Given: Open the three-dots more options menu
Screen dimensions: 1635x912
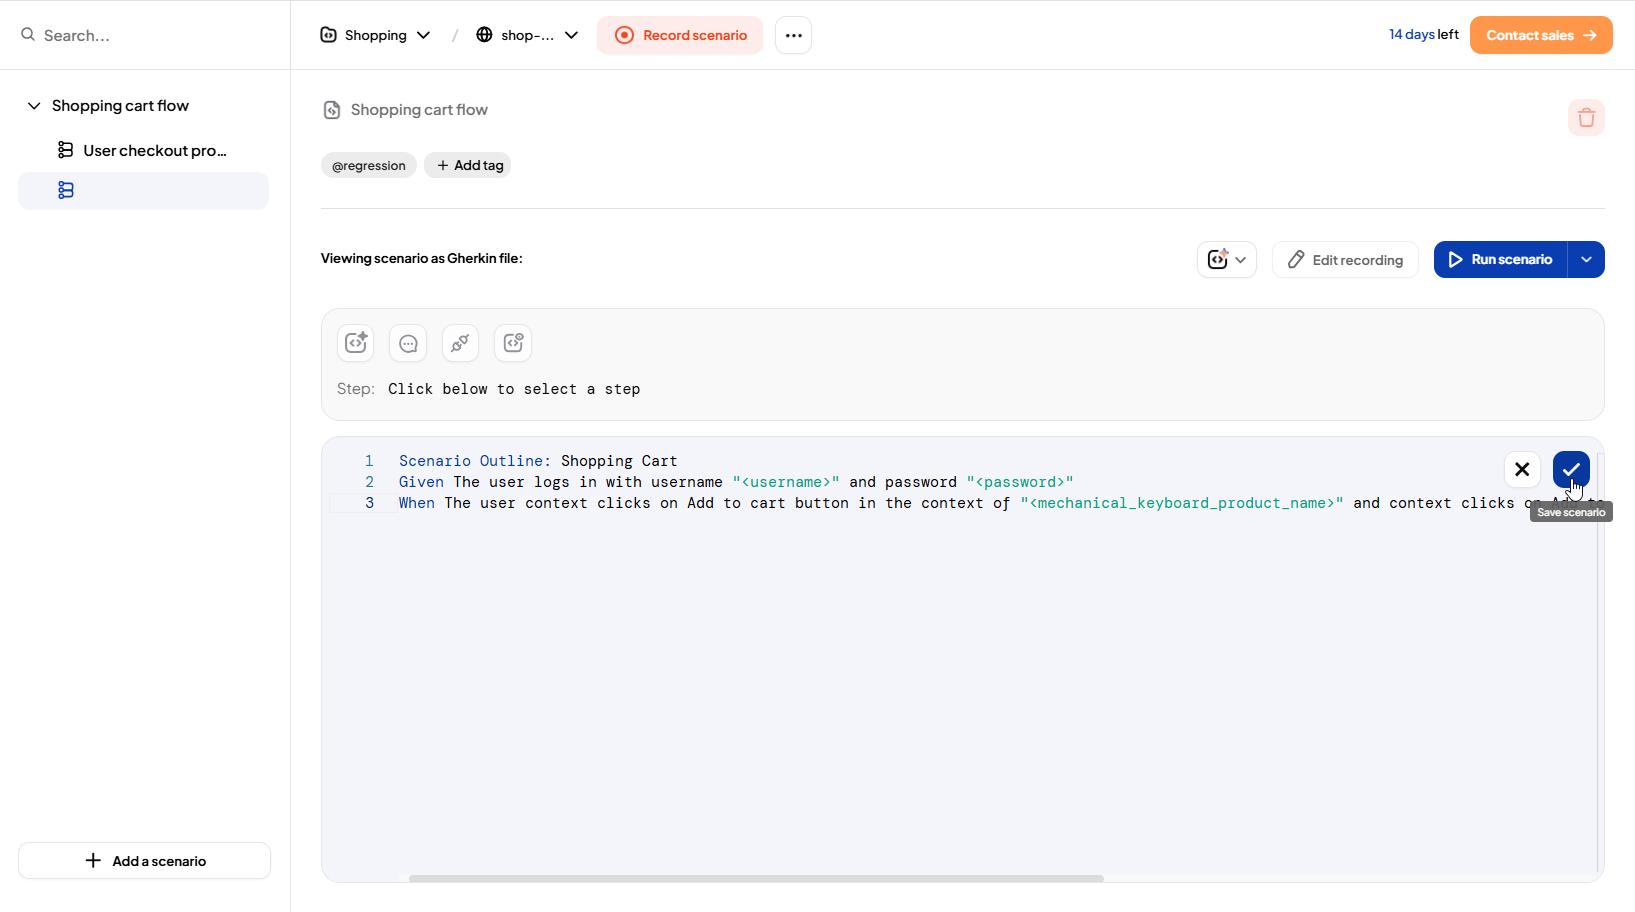Looking at the screenshot, I should tap(793, 35).
